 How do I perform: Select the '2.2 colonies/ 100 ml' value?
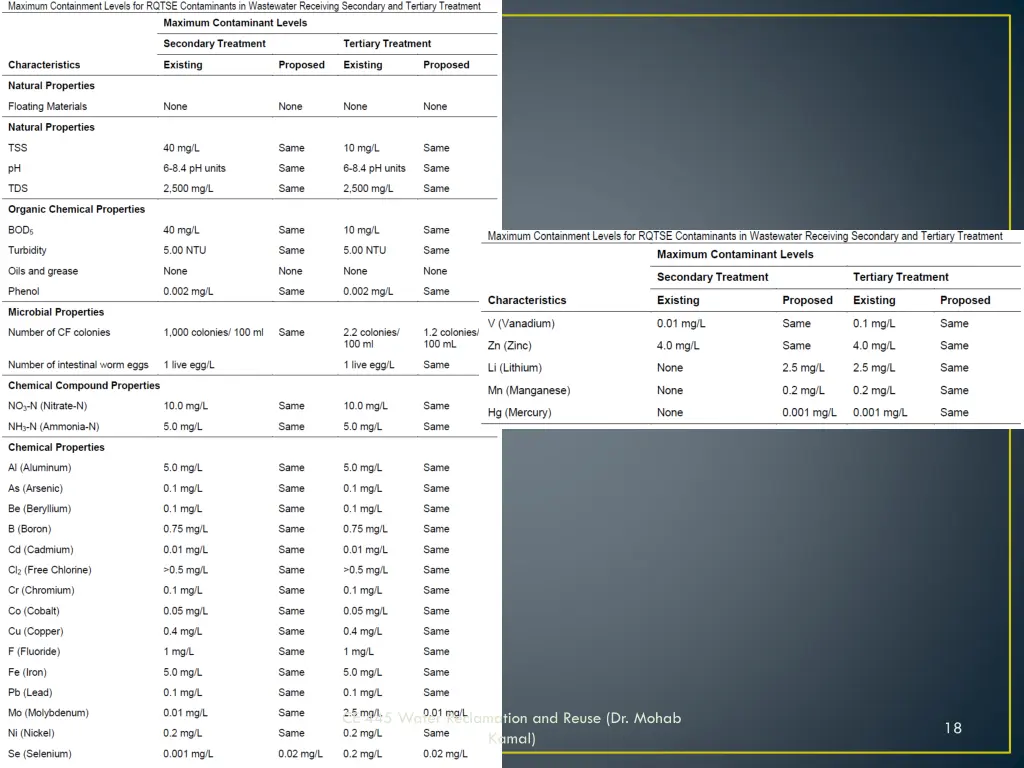click(x=372, y=338)
